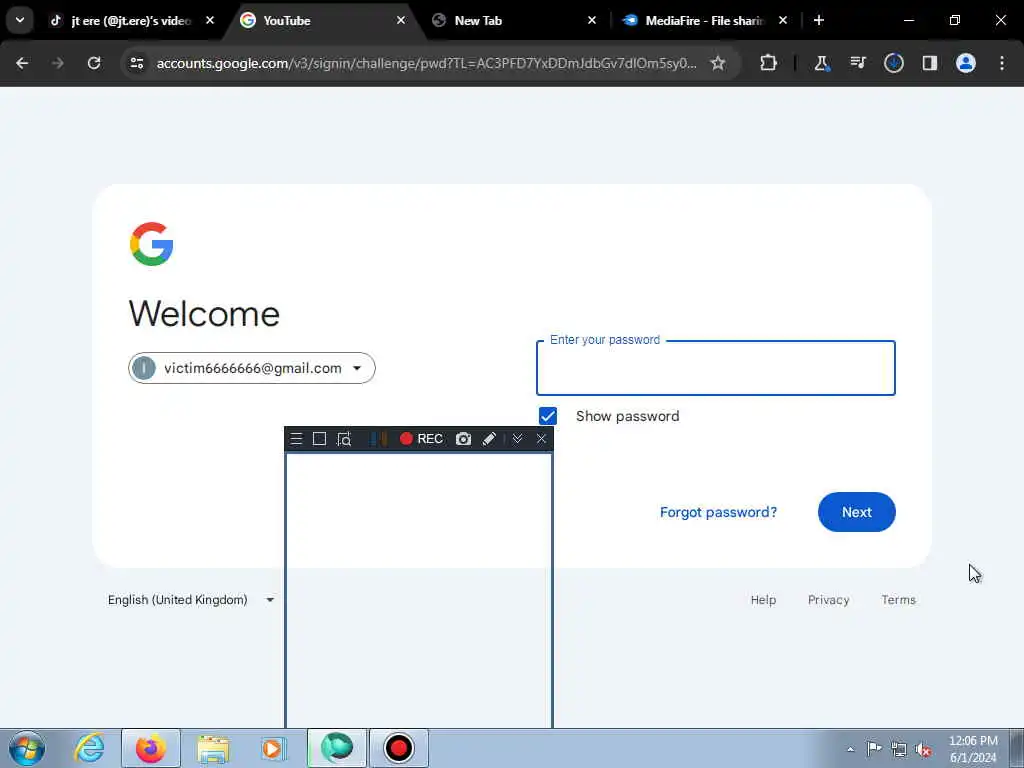Open the network tray icon
1024x768 pixels.
899,750
